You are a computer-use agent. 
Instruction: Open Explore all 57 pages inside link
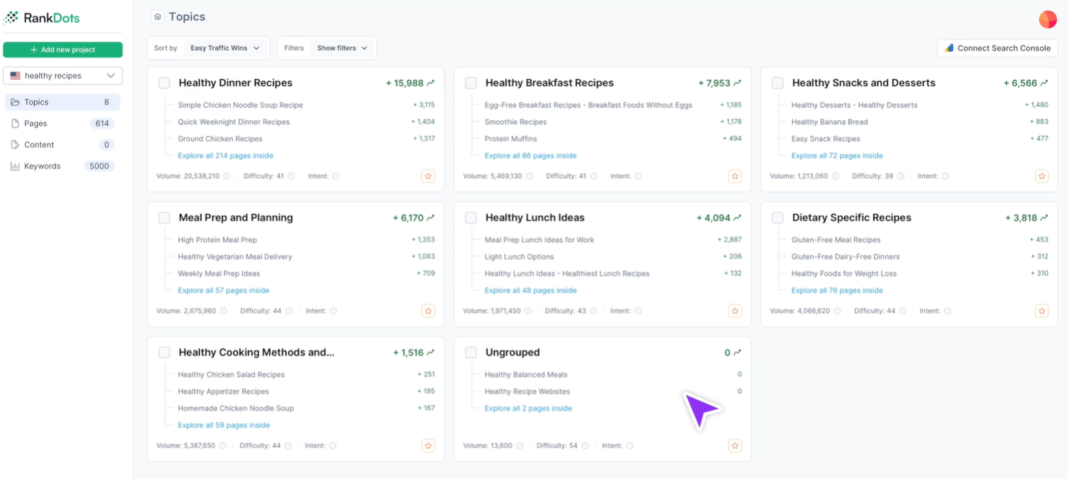point(224,290)
